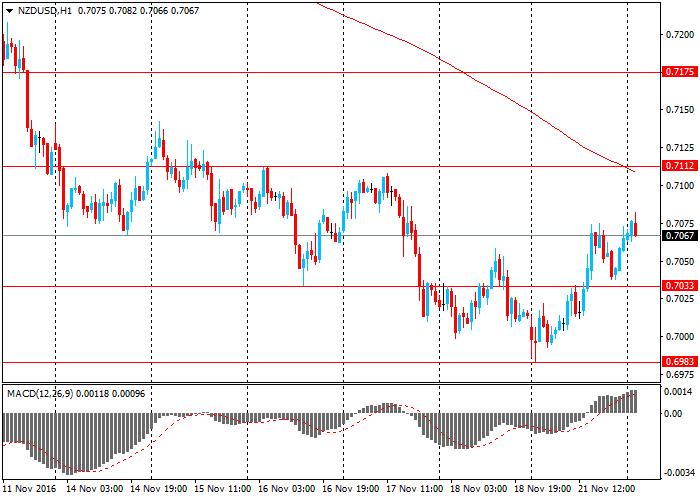Click the triangle arrow beside NZDUSD,H1 title
The image size is (700, 500).
pos(9,9)
